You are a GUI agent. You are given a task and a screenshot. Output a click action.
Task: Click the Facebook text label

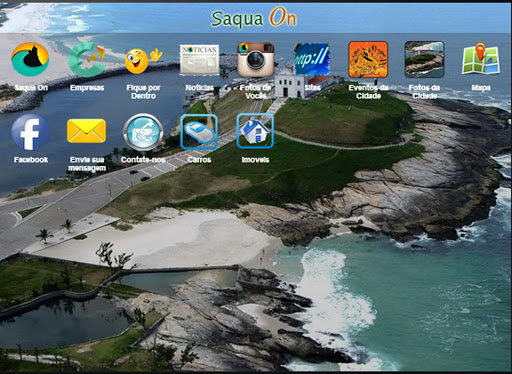[31, 160]
